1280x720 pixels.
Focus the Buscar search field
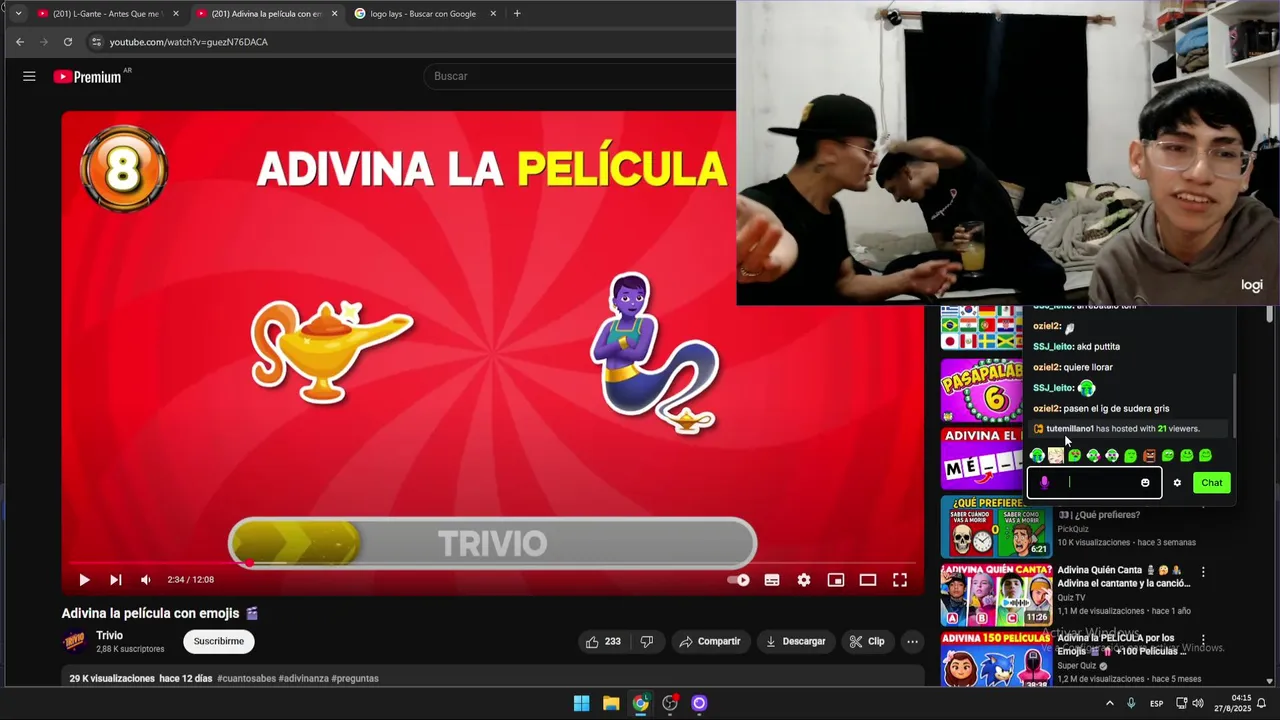580,76
